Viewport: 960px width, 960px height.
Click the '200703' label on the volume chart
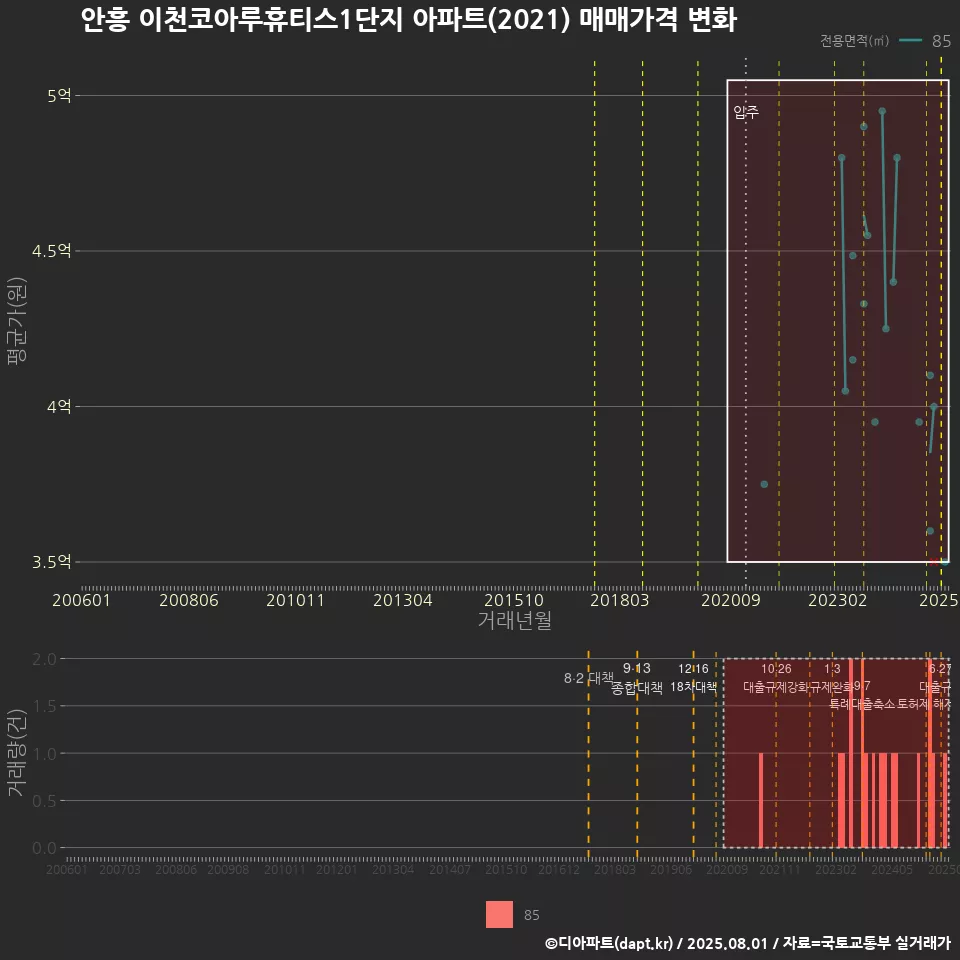tap(120, 869)
